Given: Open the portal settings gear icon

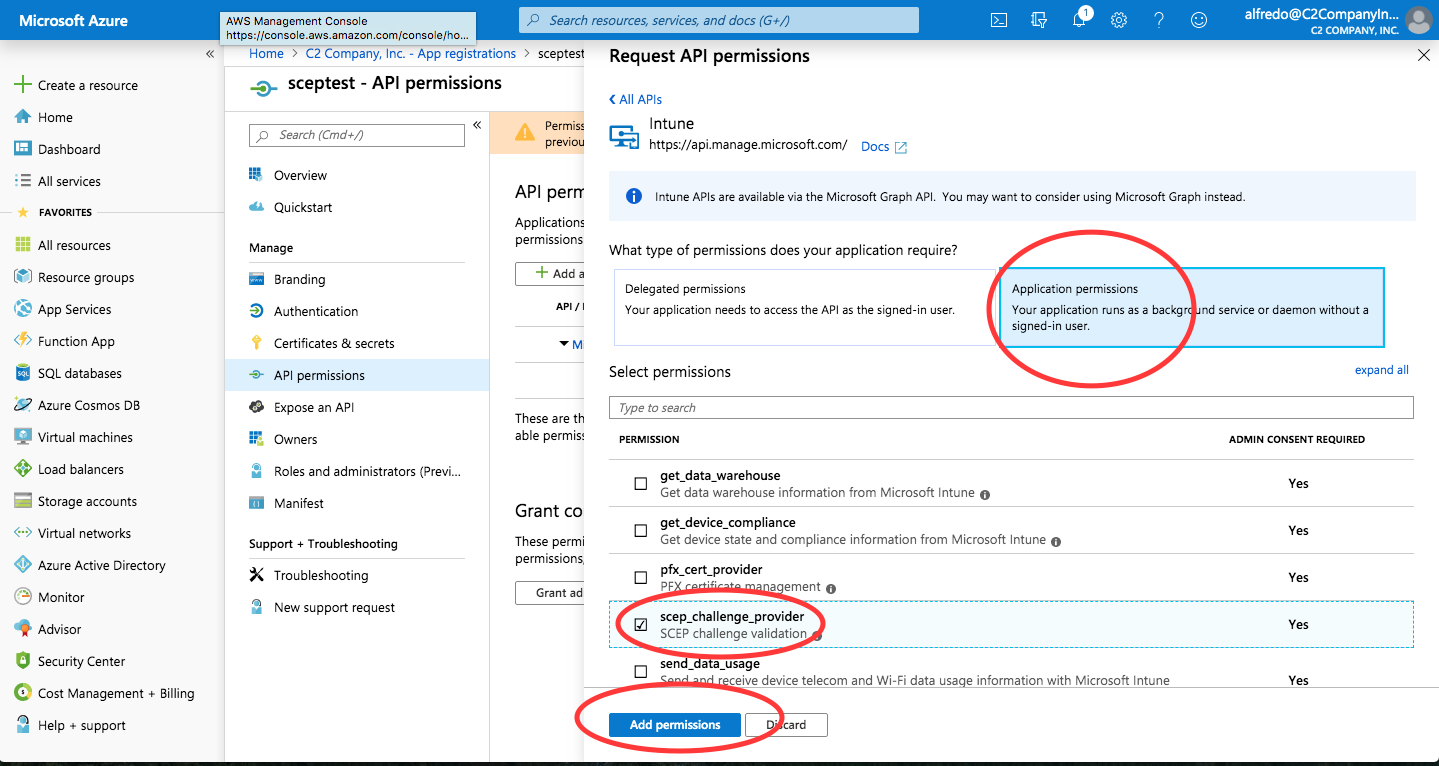Looking at the screenshot, I should point(1119,20).
